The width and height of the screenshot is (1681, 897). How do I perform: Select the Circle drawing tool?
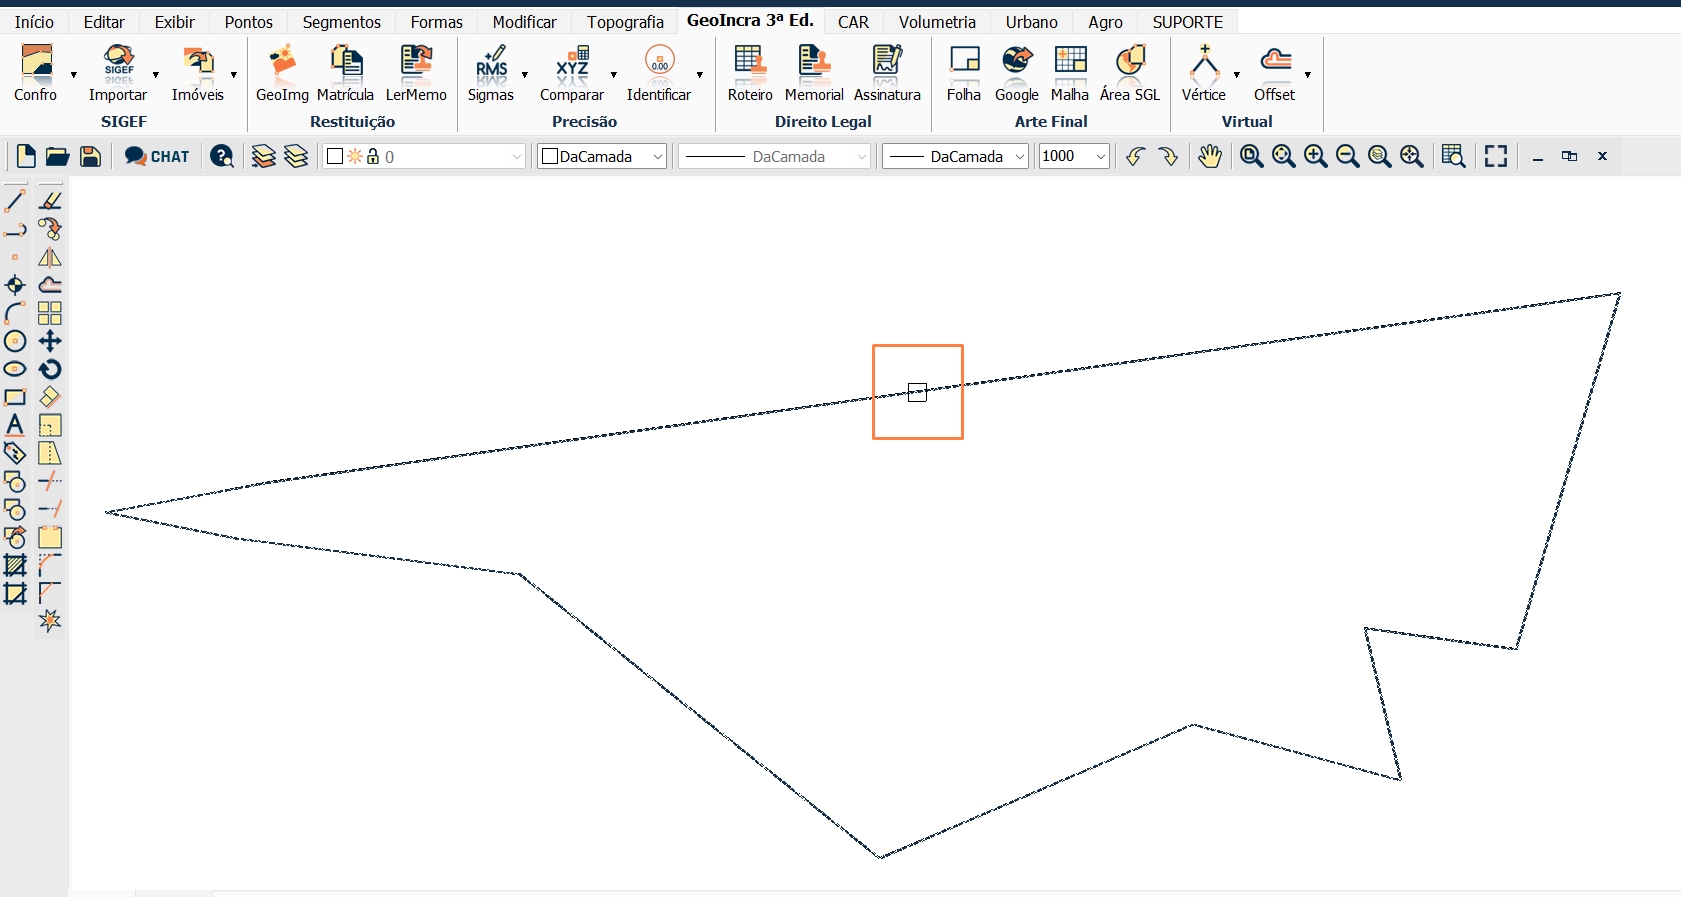point(15,341)
